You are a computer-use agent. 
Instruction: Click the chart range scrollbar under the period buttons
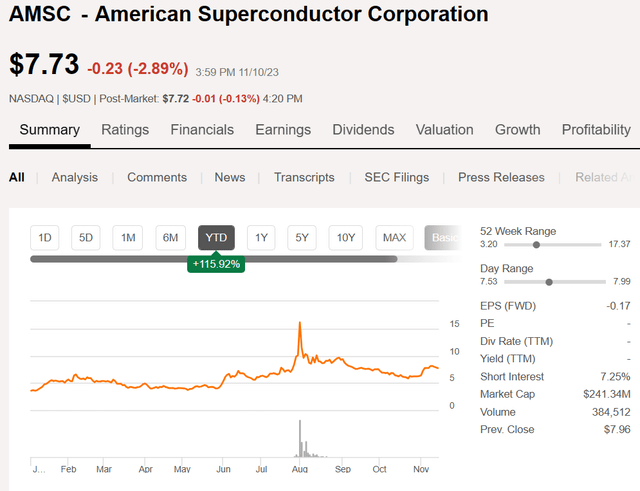pos(213,259)
